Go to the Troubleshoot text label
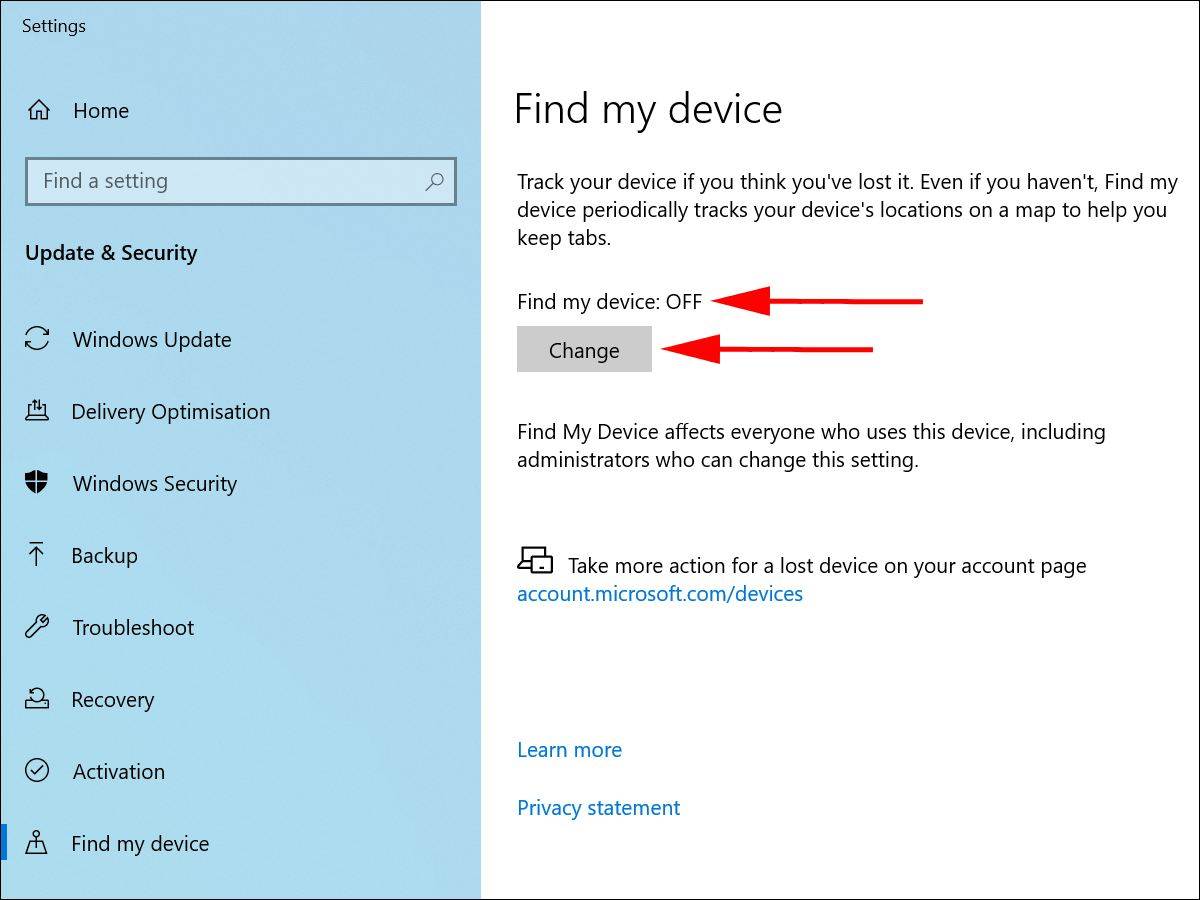This screenshot has height=900, width=1200. (133, 628)
